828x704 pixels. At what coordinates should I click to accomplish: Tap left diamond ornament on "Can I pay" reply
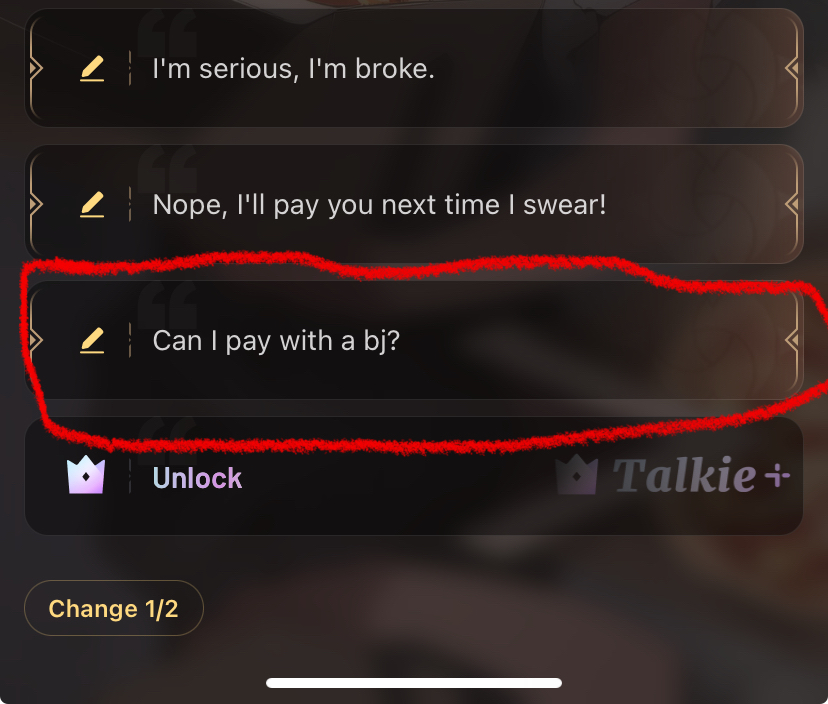[35, 340]
